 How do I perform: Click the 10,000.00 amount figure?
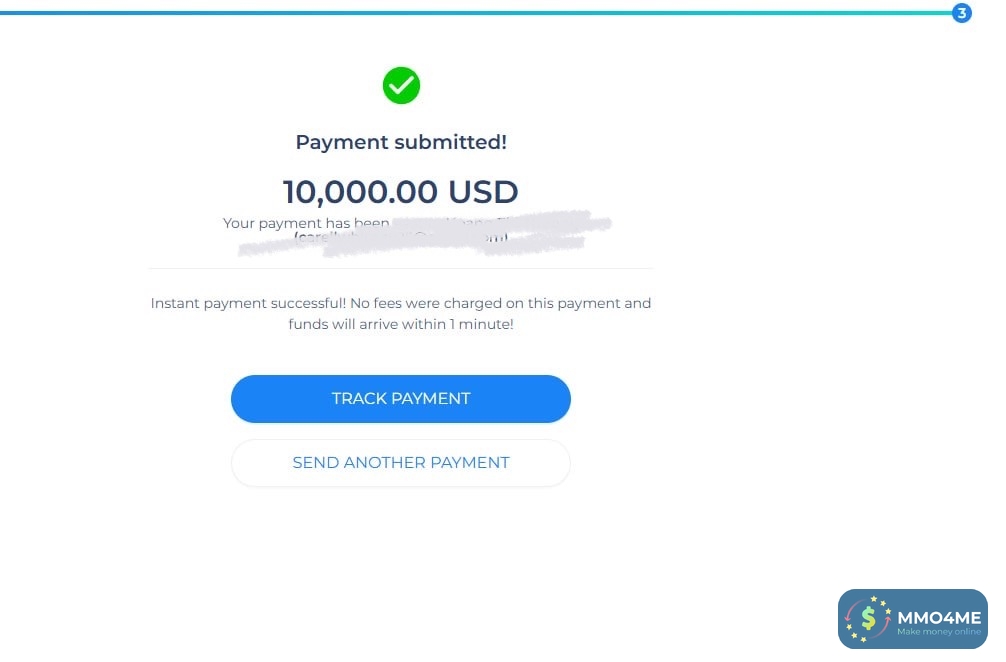point(360,191)
